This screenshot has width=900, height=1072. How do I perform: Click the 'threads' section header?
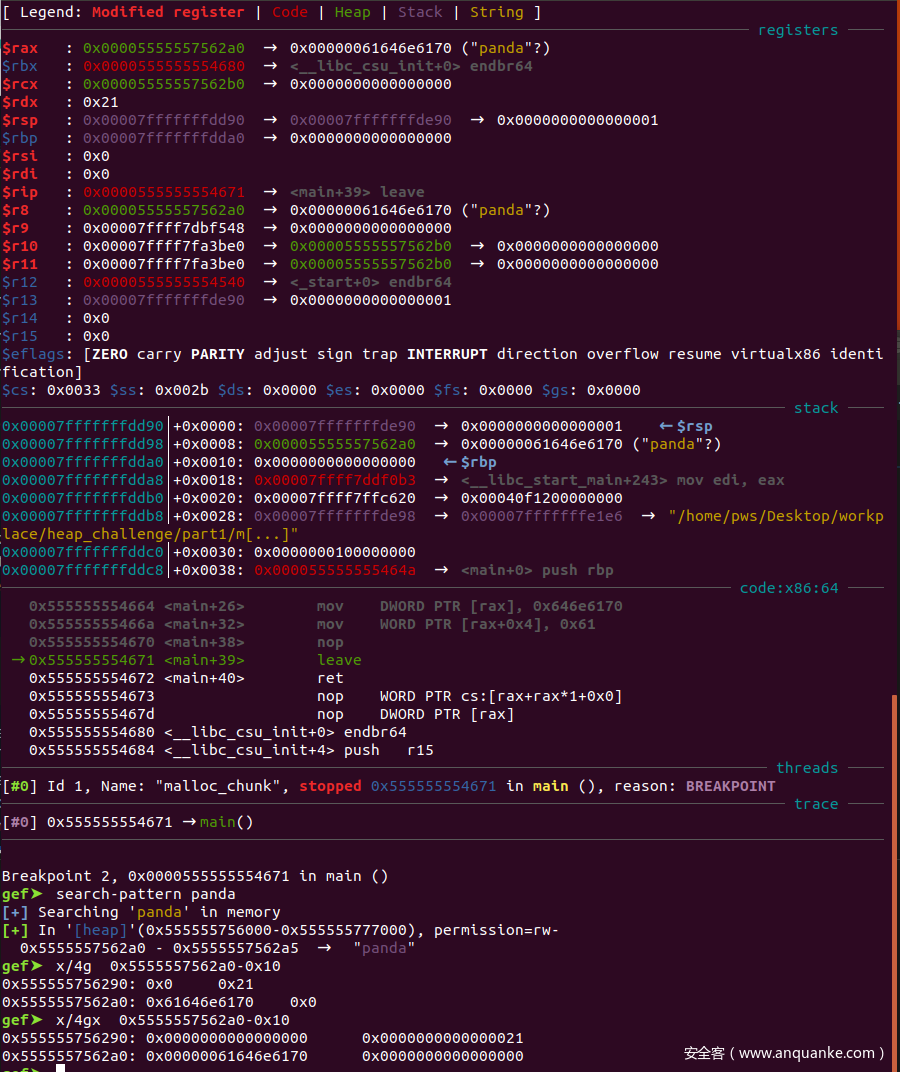806,768
